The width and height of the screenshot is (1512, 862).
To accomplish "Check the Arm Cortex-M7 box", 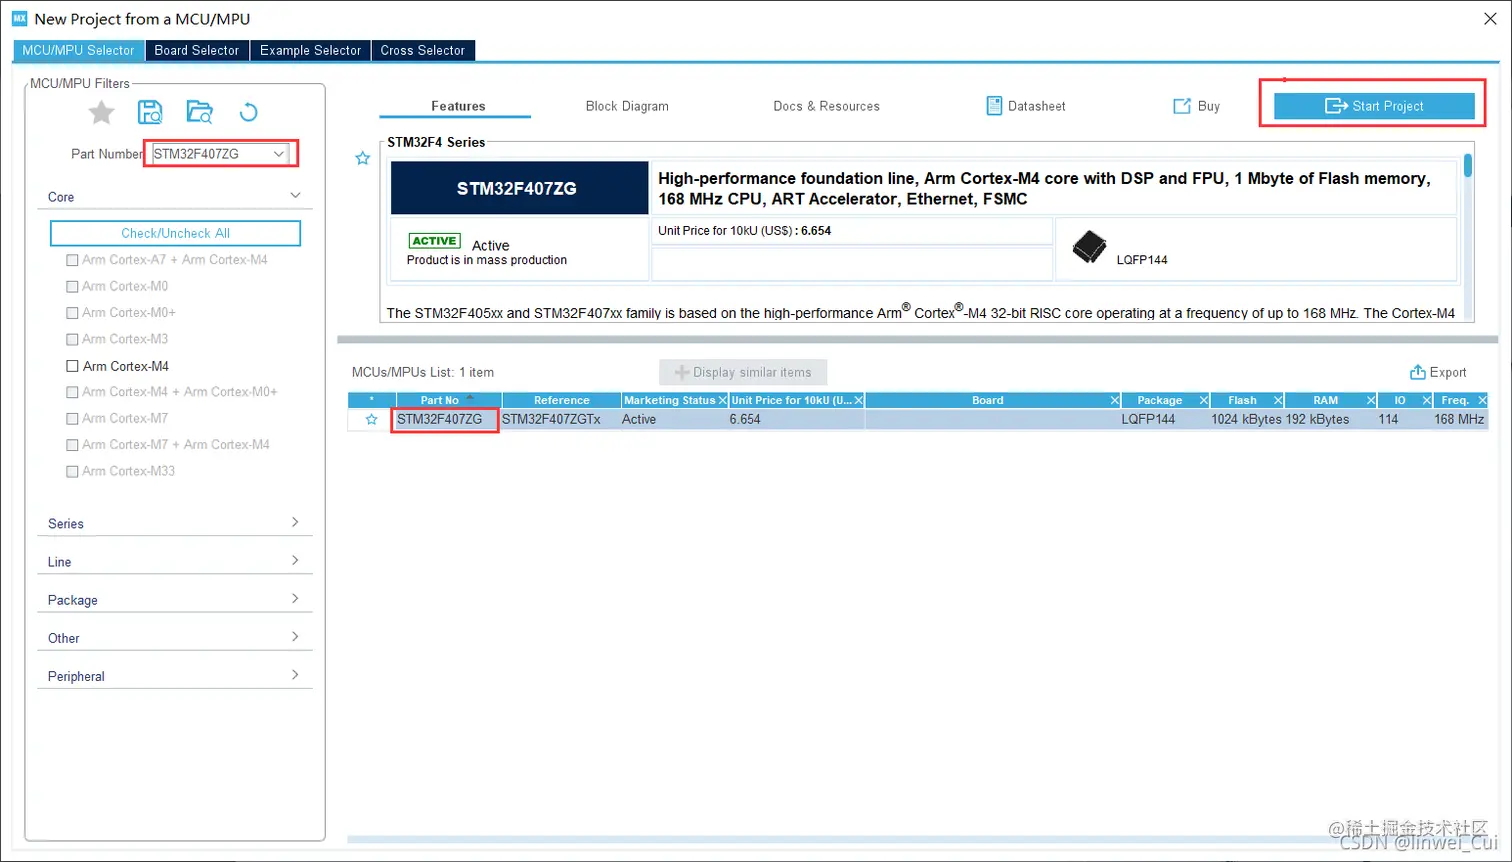I will [x=72, y=418].
